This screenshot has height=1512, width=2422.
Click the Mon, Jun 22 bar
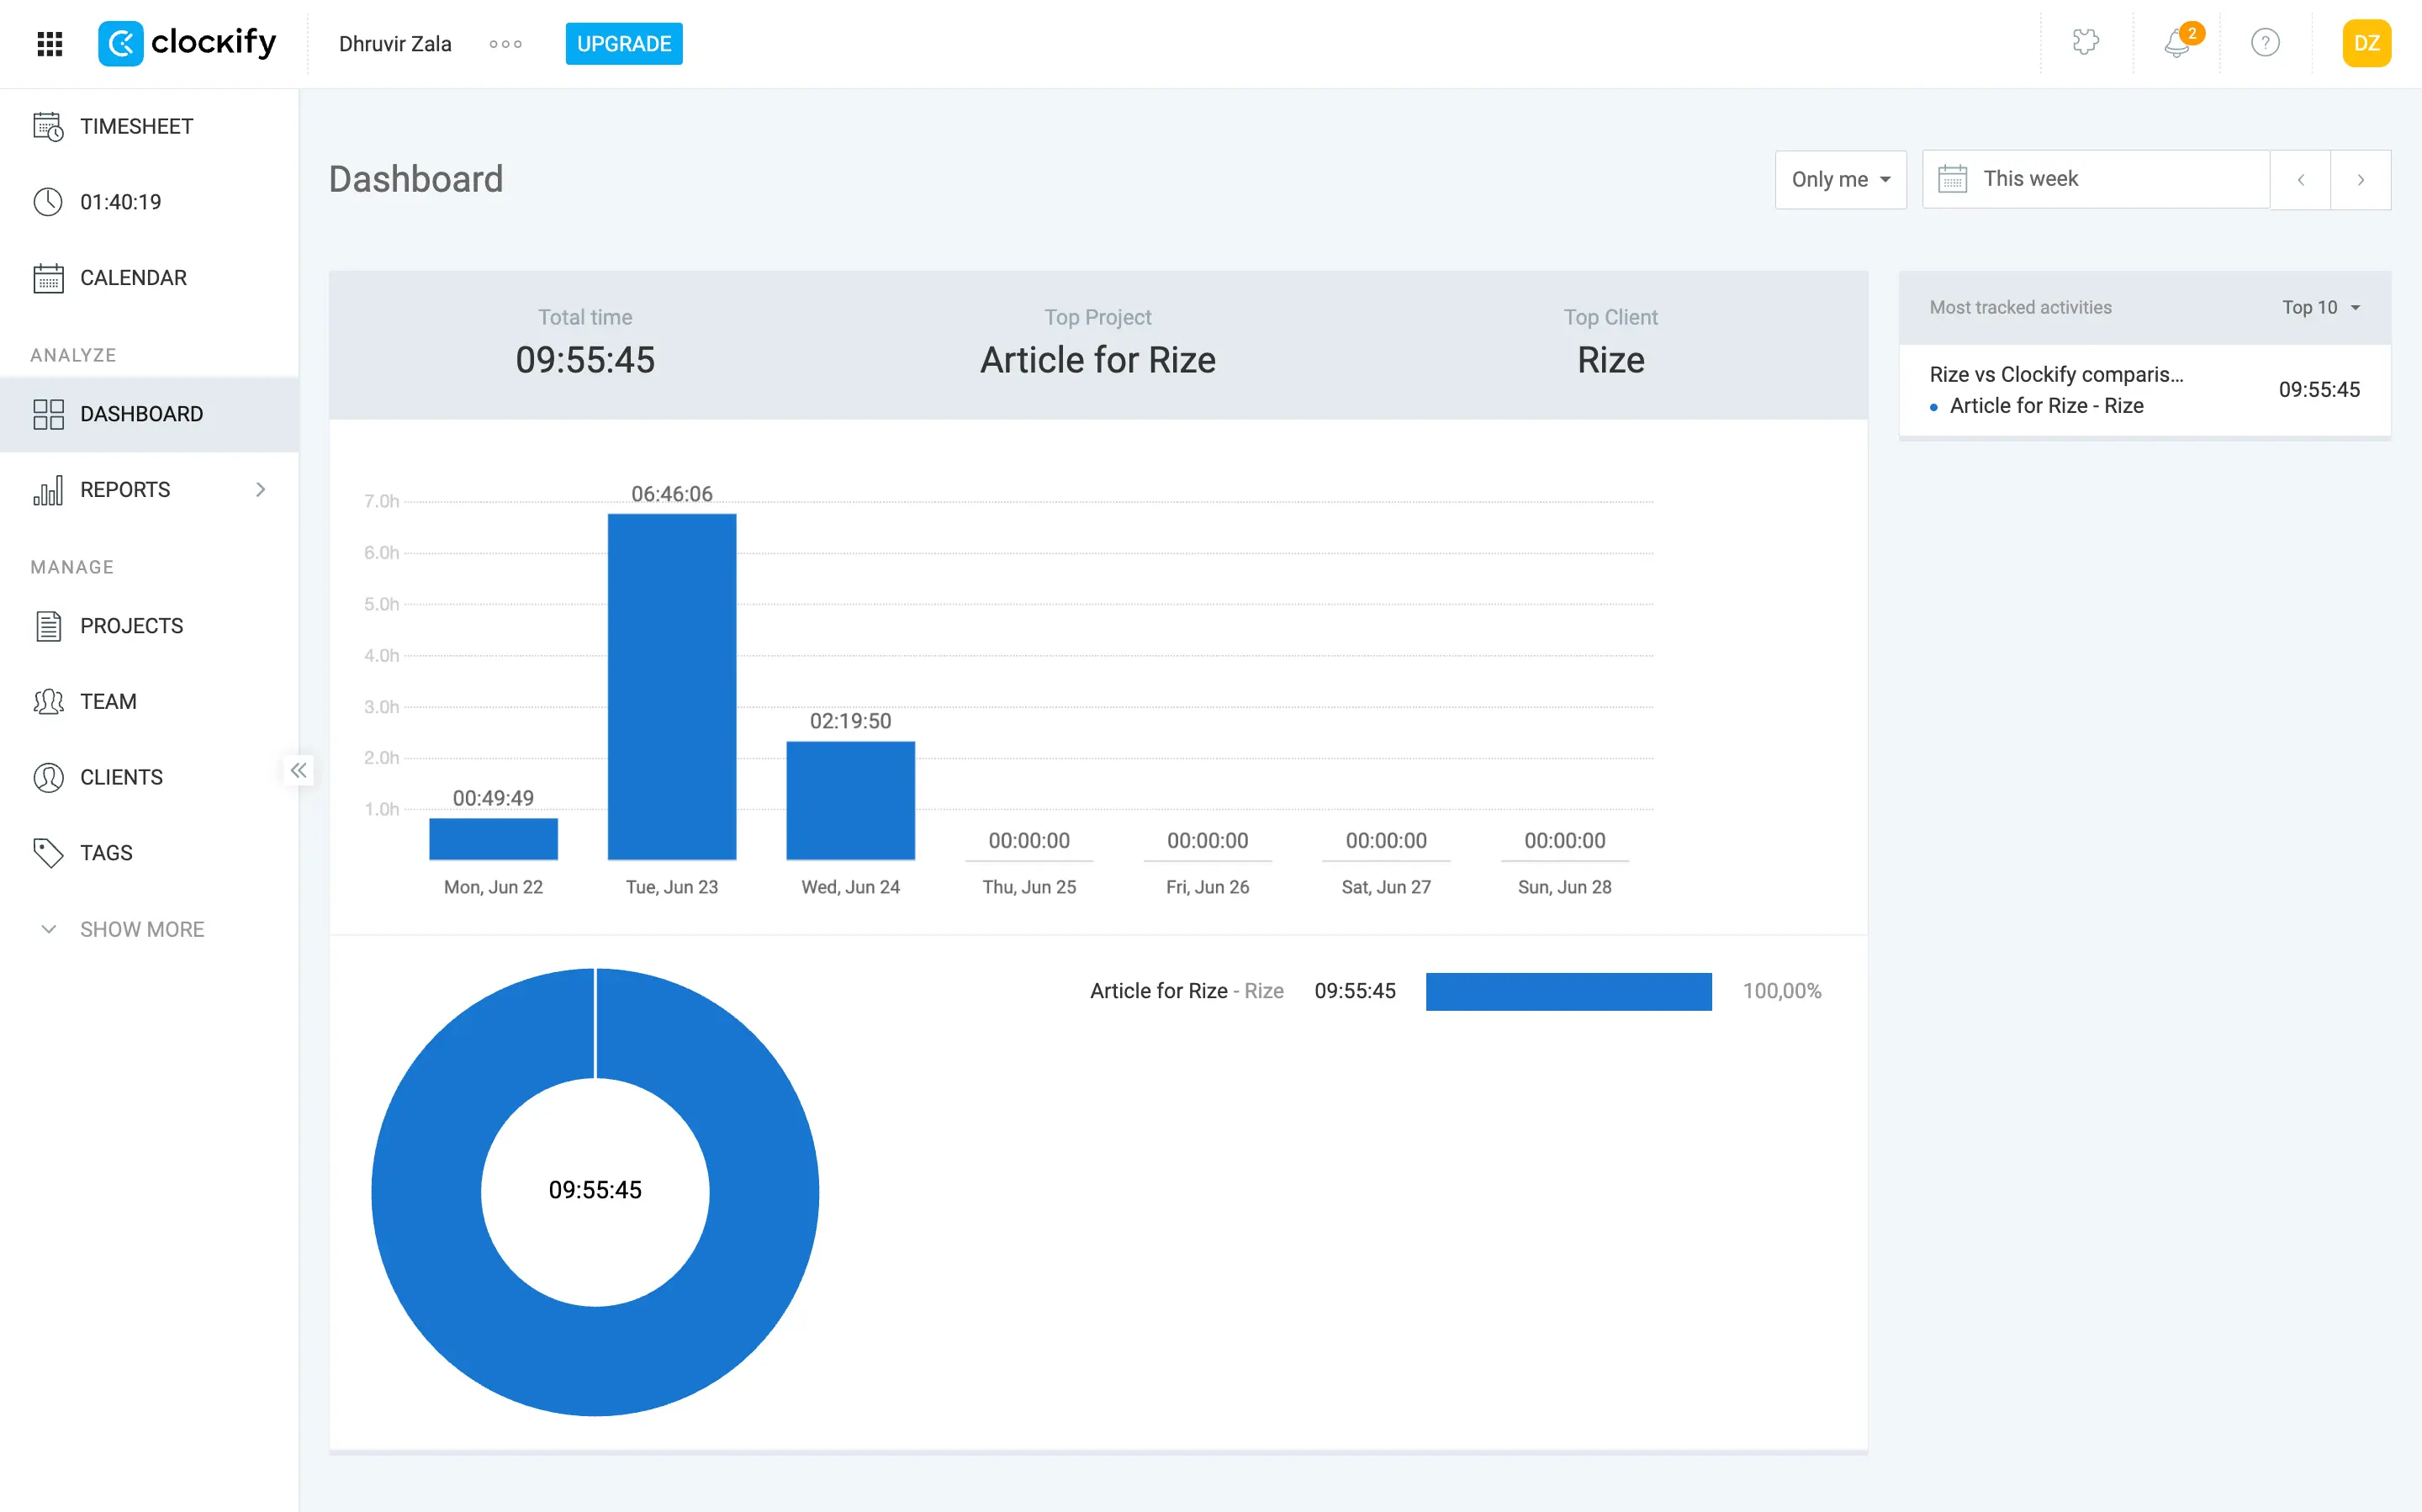click(x=493, y=839)
